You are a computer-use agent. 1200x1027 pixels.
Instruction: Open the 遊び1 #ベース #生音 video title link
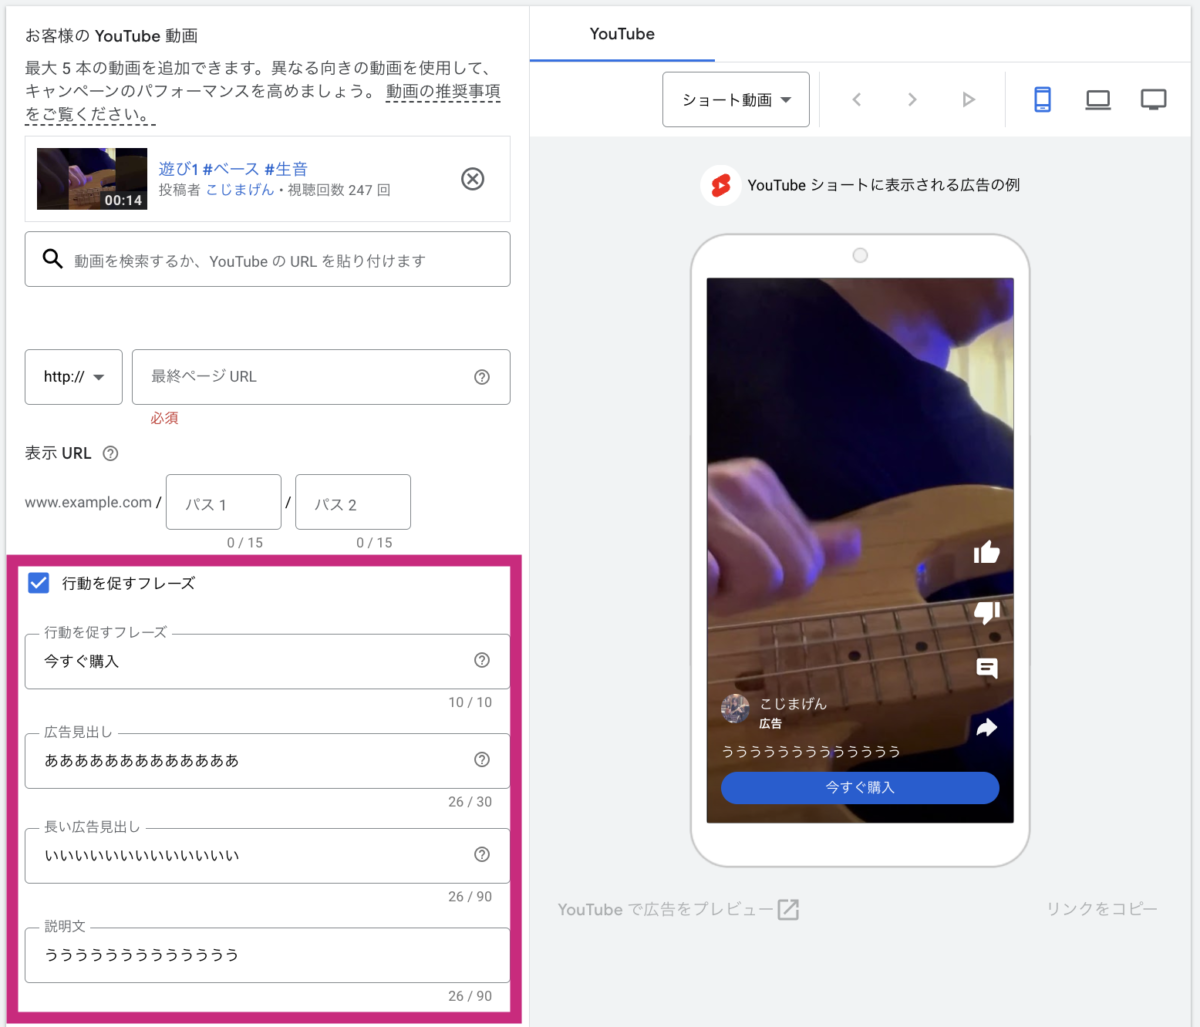click(x=233, y=169)
